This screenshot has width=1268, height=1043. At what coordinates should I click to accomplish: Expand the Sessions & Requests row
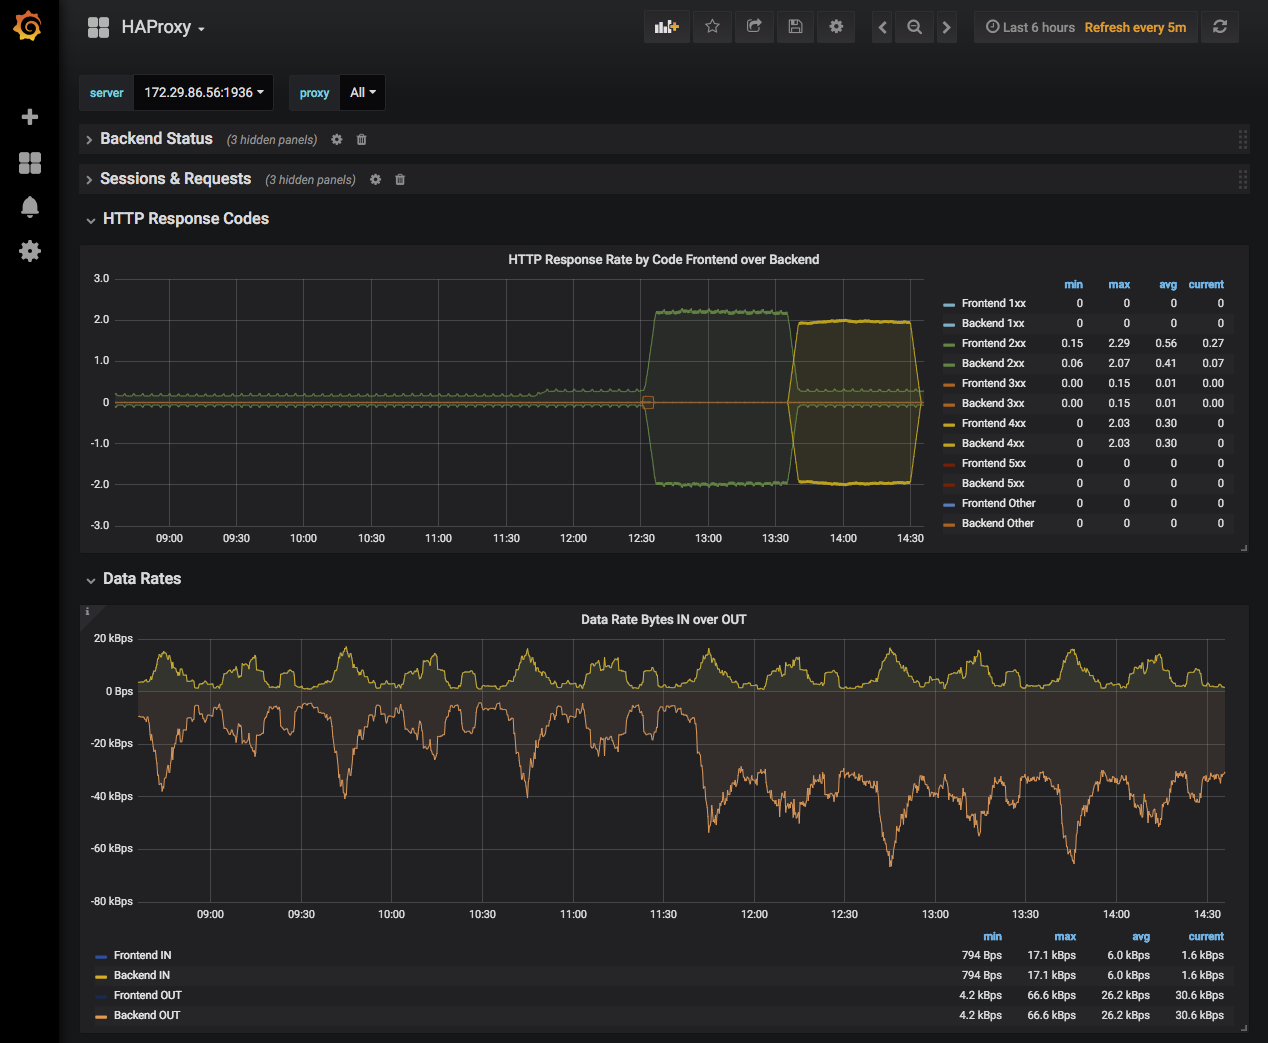[x=175, y=179]
